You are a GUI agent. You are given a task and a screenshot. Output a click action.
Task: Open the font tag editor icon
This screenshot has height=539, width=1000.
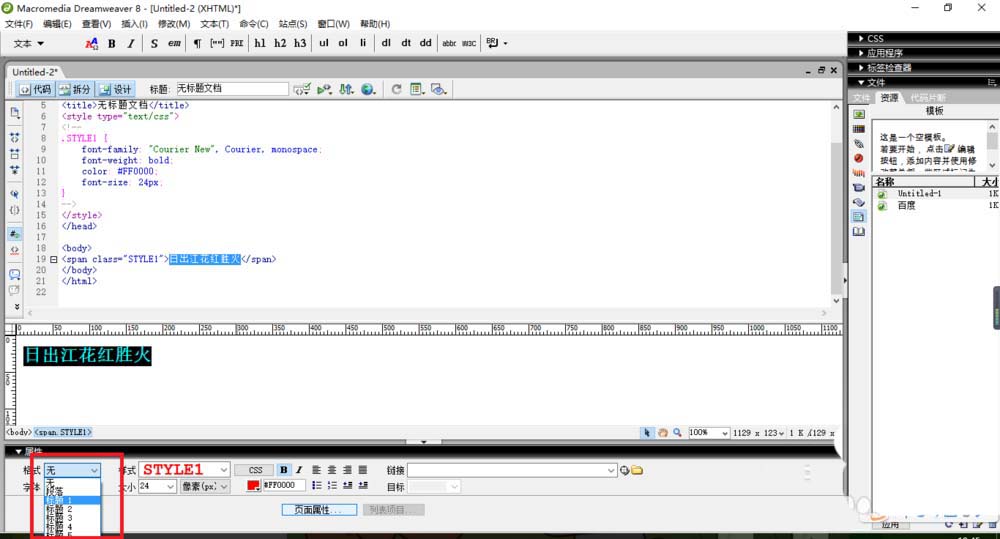click(x=91, y=43)
